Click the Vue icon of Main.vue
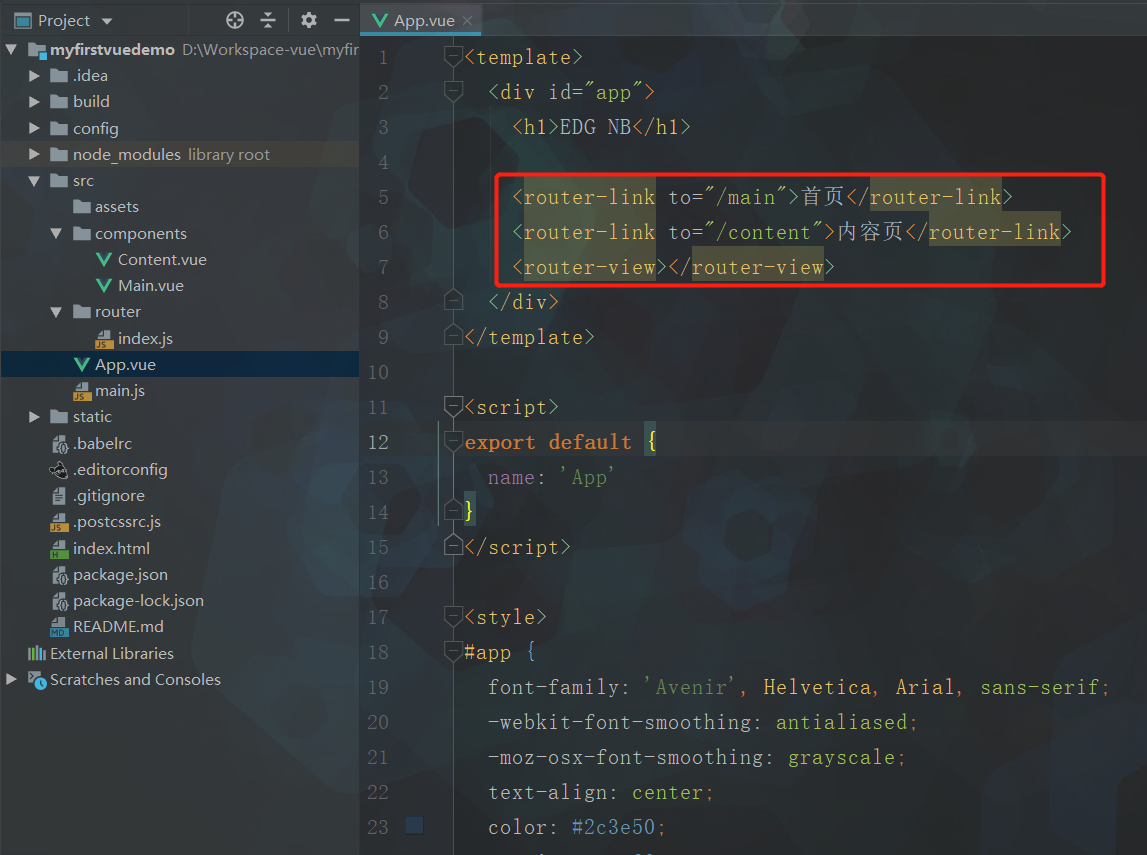The width and height of the screenshot is (1147, 855). (105, 286)
